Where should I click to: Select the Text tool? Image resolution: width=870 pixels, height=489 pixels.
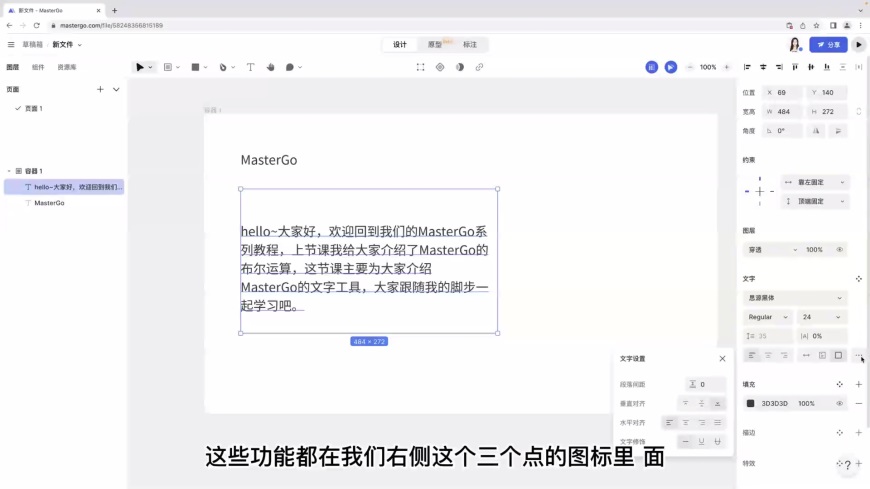point(250,67)
